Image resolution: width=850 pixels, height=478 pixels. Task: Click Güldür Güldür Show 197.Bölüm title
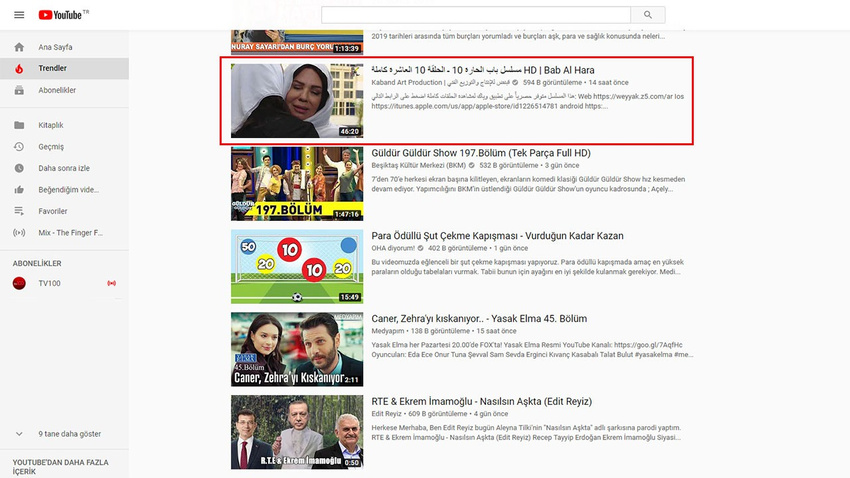(481, 153)
